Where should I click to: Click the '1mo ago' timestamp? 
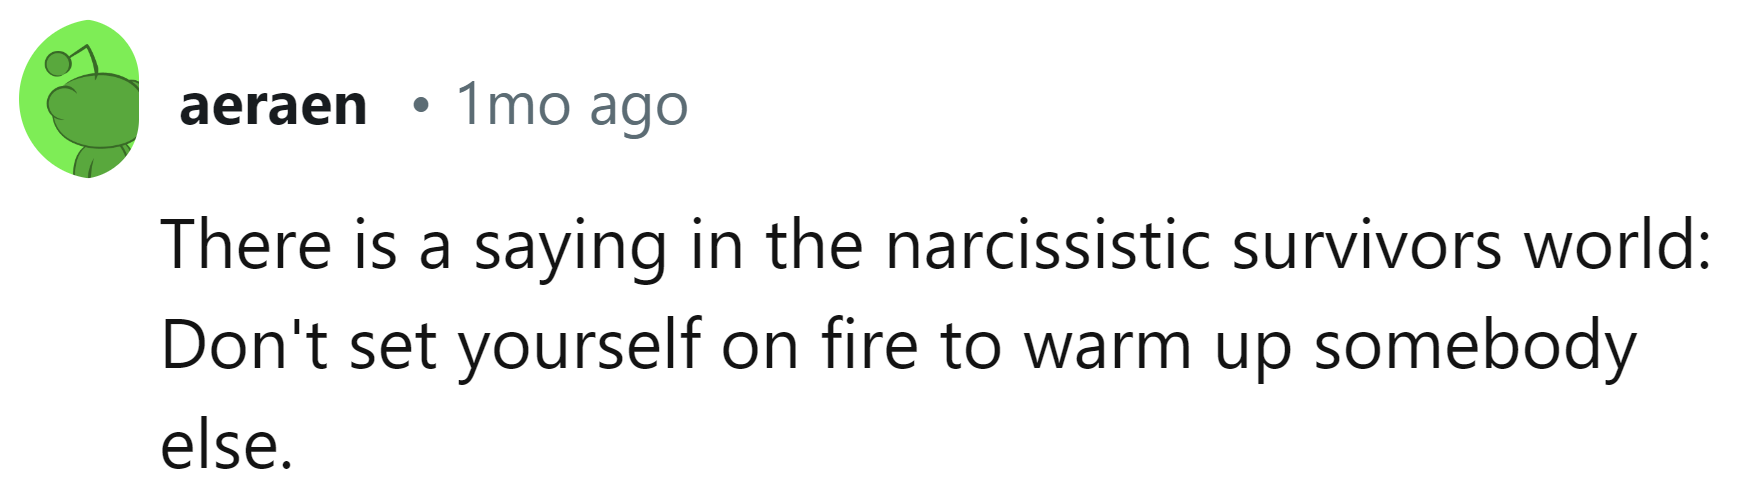click(x=571, y=105)
